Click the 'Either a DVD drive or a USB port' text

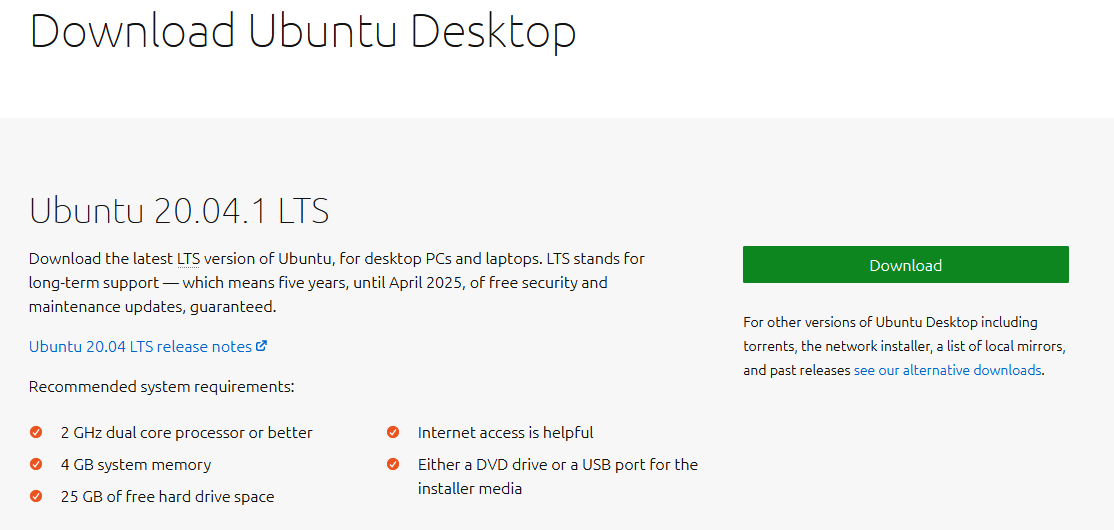[x=557, y=465]
